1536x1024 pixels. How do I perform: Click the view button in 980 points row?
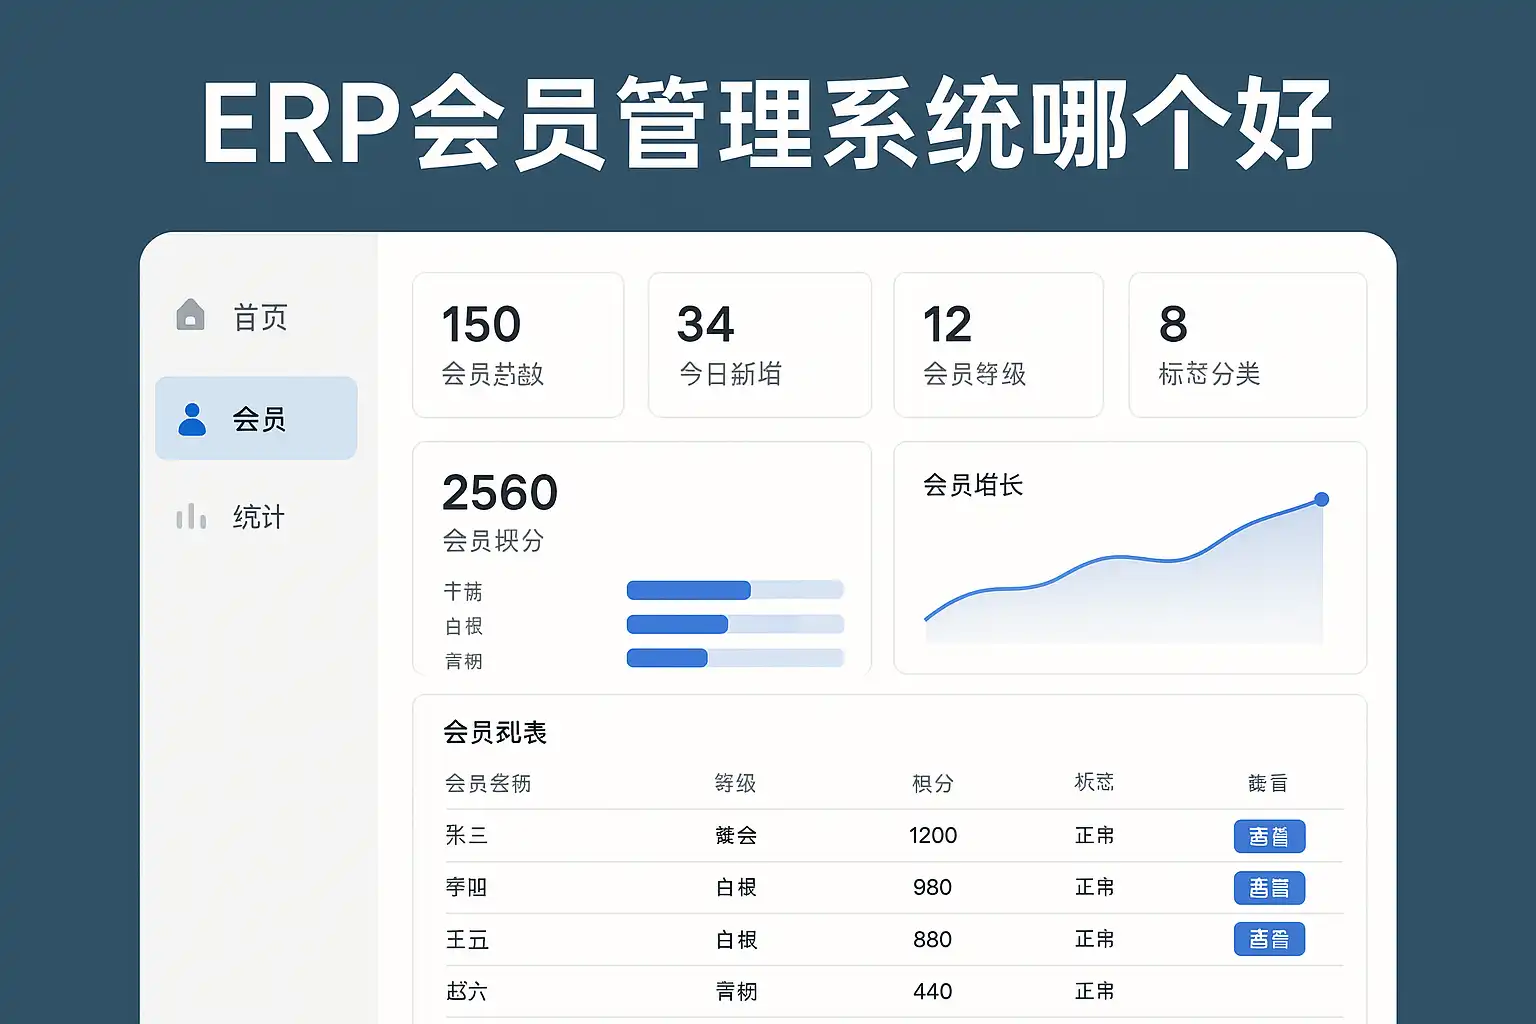pos(1268,888)
